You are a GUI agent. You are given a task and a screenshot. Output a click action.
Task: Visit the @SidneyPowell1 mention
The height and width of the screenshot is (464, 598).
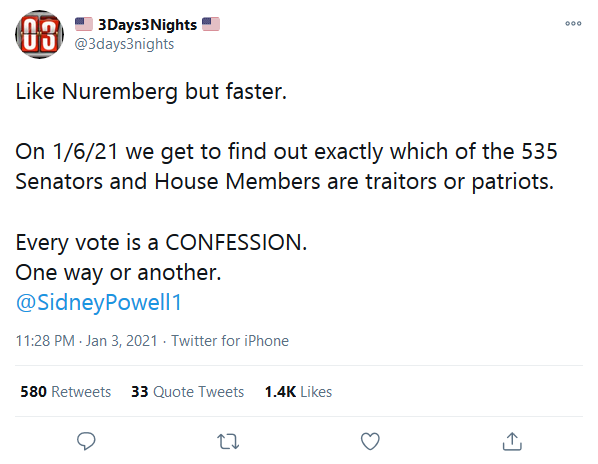coord(99,303)
